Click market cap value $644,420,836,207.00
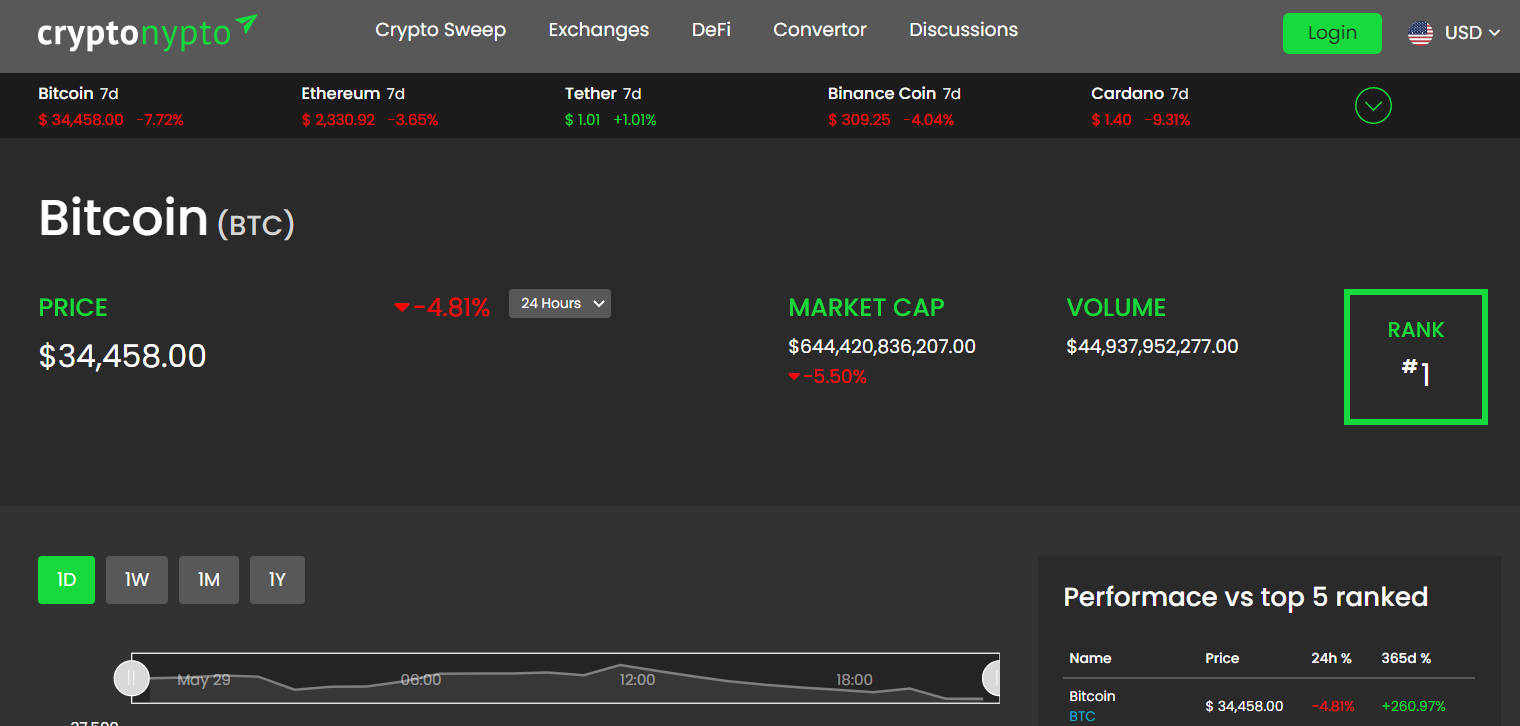The image size is (1520, 726). click(882, 347)
